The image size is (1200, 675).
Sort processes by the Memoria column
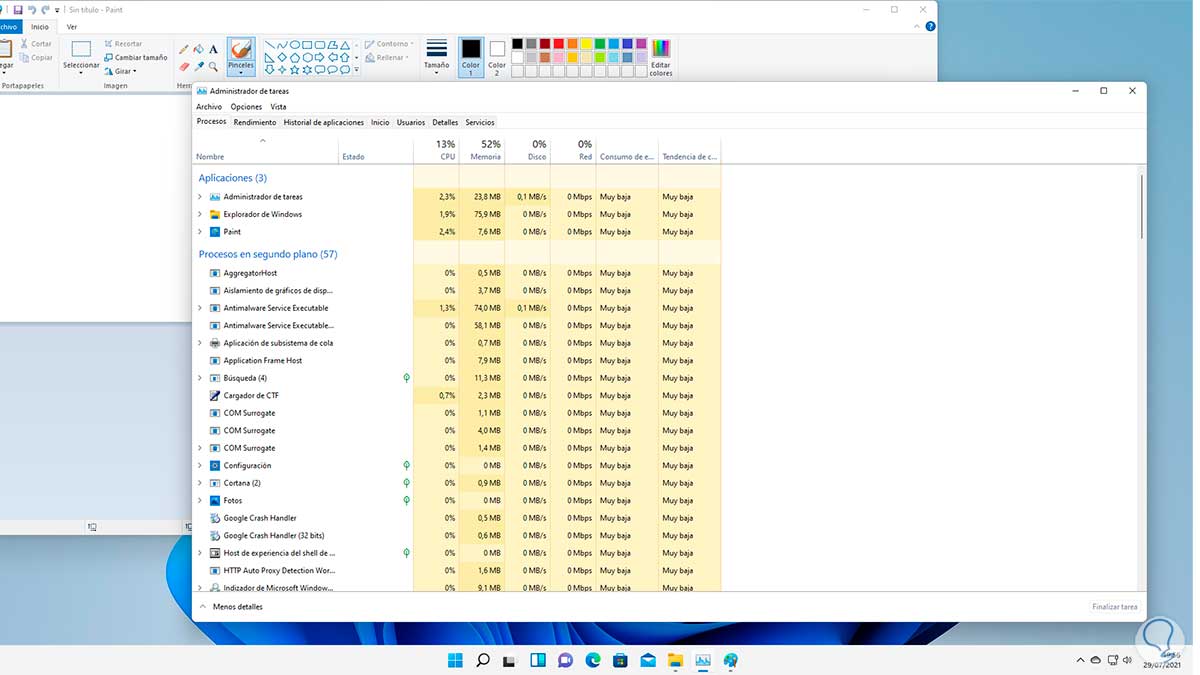coord(482,150)
